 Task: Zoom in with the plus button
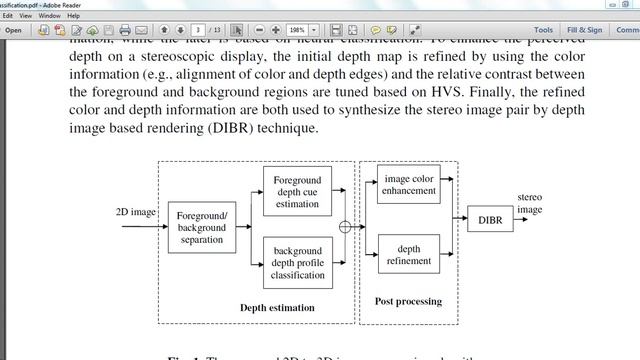276,30
